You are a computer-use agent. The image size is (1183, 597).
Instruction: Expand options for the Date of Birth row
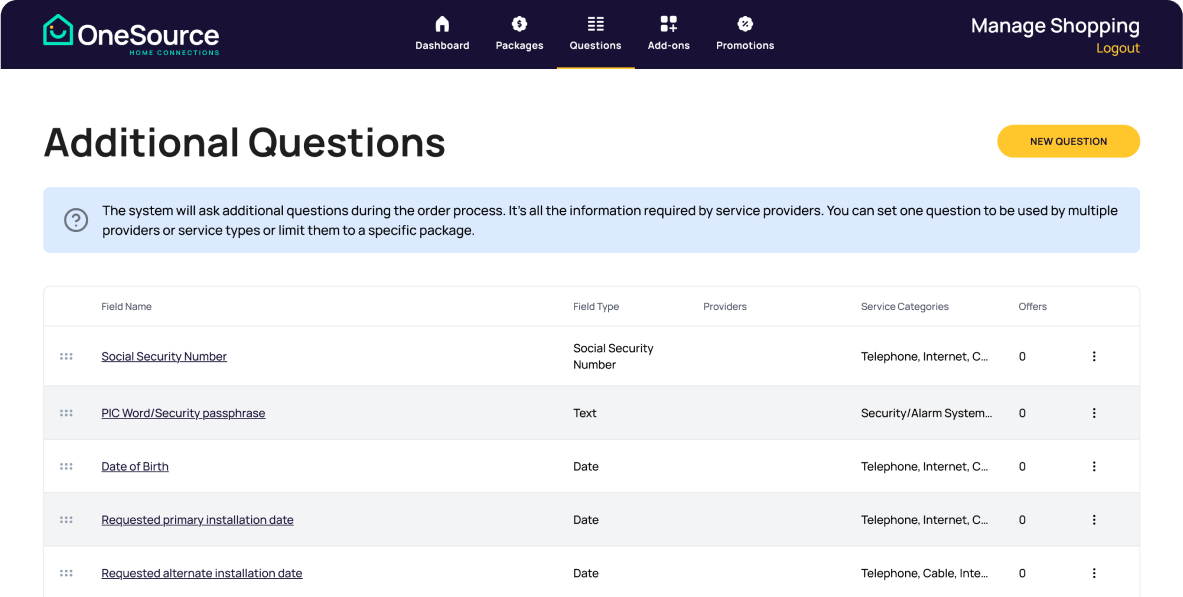point(1094,466)
